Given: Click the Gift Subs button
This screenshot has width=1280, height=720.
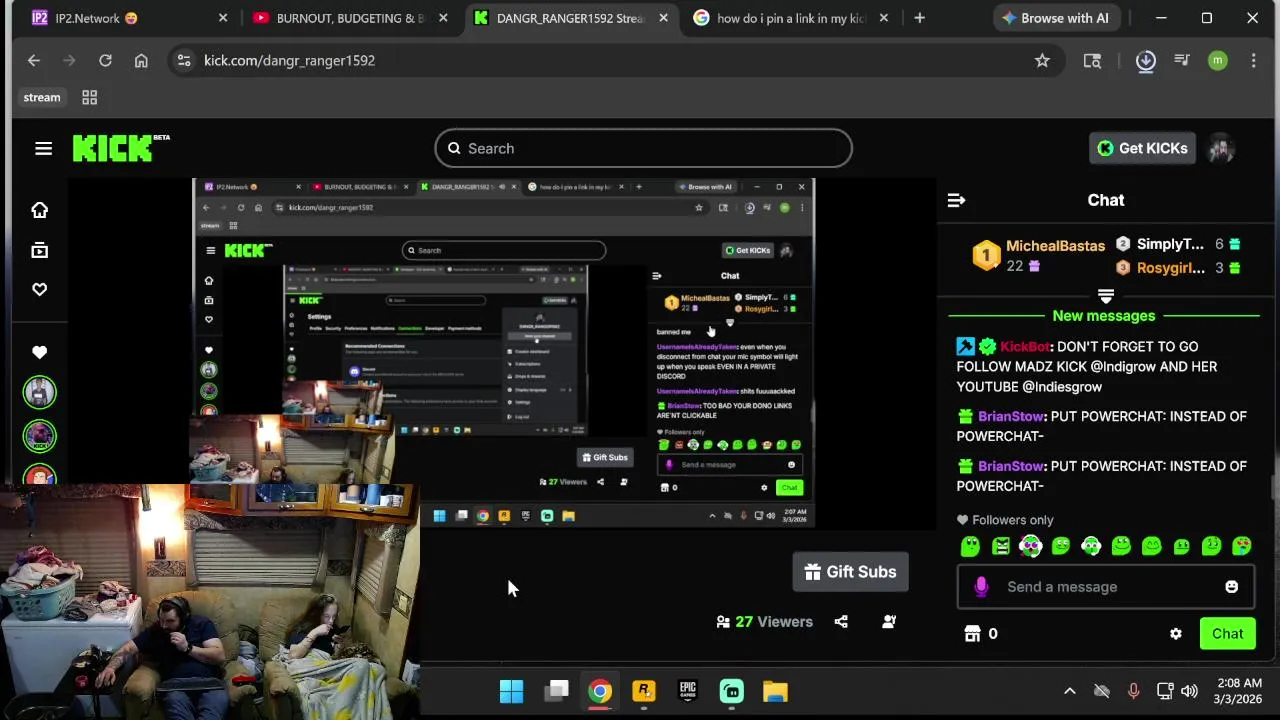Looking at the screenshot, I should click(850, 572).
